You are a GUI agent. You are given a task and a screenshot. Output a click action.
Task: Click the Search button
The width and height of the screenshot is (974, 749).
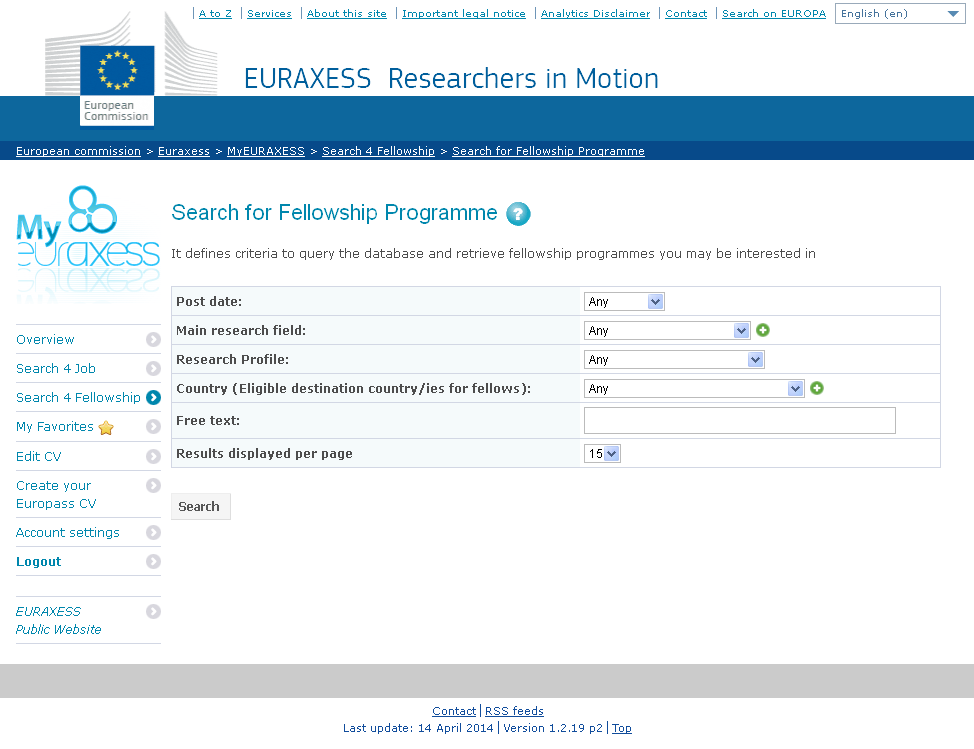[201, 507]
